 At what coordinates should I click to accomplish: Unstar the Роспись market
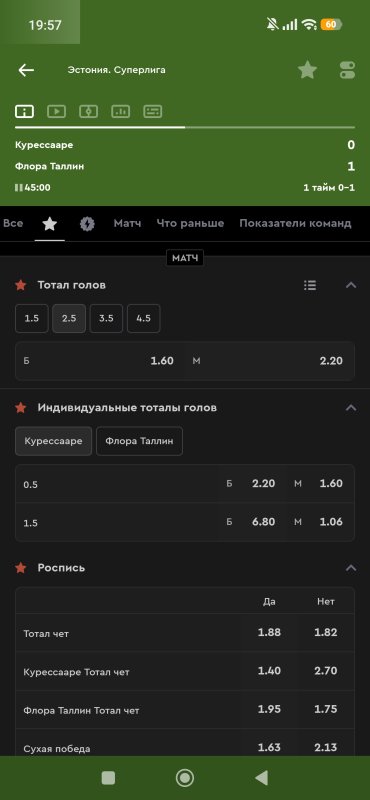[20, 568]
